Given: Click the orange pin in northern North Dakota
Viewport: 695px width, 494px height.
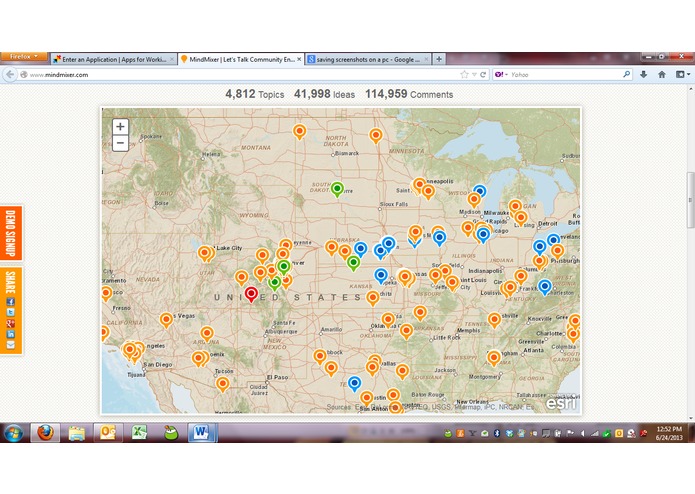Looking at the screenshot, I should (x=376, y=135).
